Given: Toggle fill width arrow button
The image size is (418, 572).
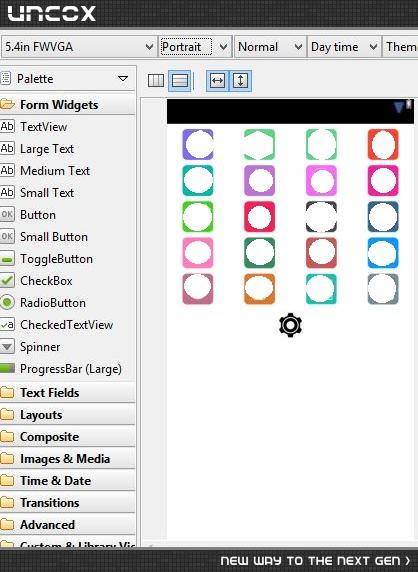Looking at the screenshot, I should pyautogui.click(x=217, y=80).
